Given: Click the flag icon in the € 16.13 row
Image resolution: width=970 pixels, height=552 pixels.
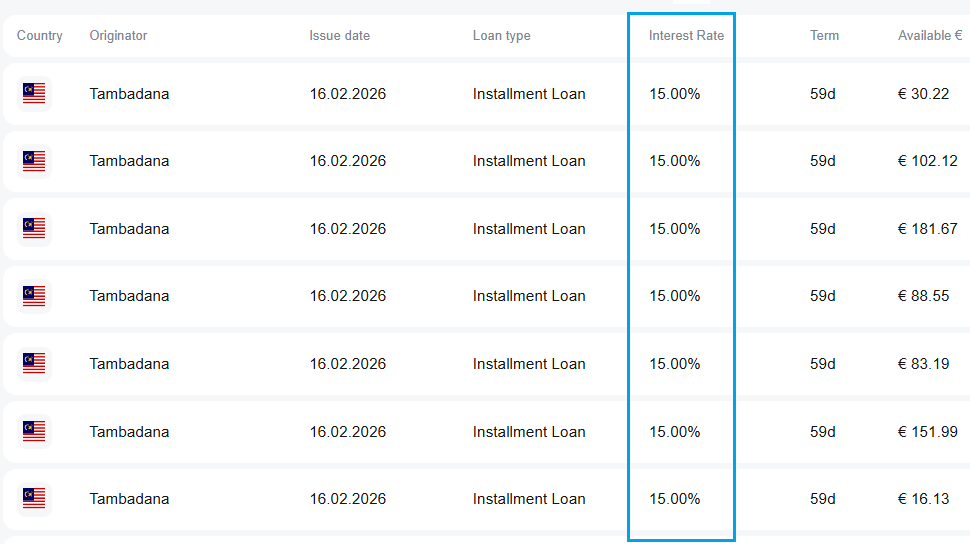Looking at the screenshot, I should click(34, 499).
